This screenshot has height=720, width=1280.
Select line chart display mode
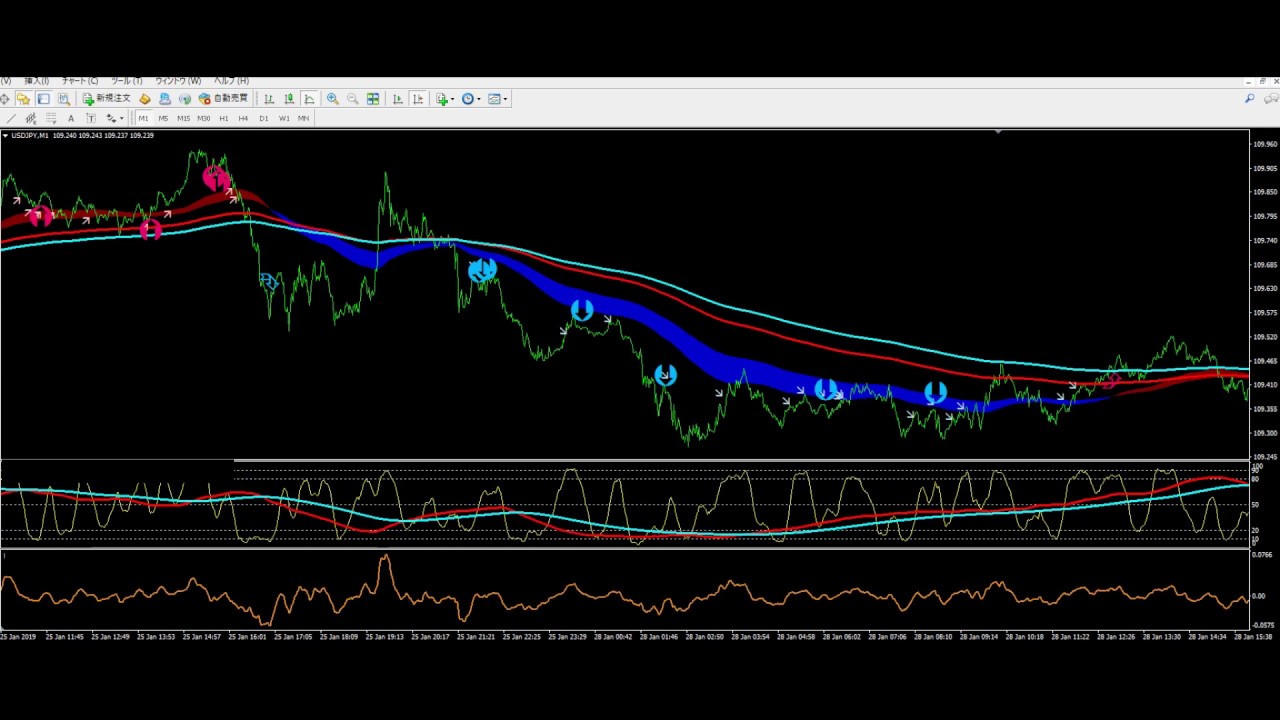tap(309, 99)
